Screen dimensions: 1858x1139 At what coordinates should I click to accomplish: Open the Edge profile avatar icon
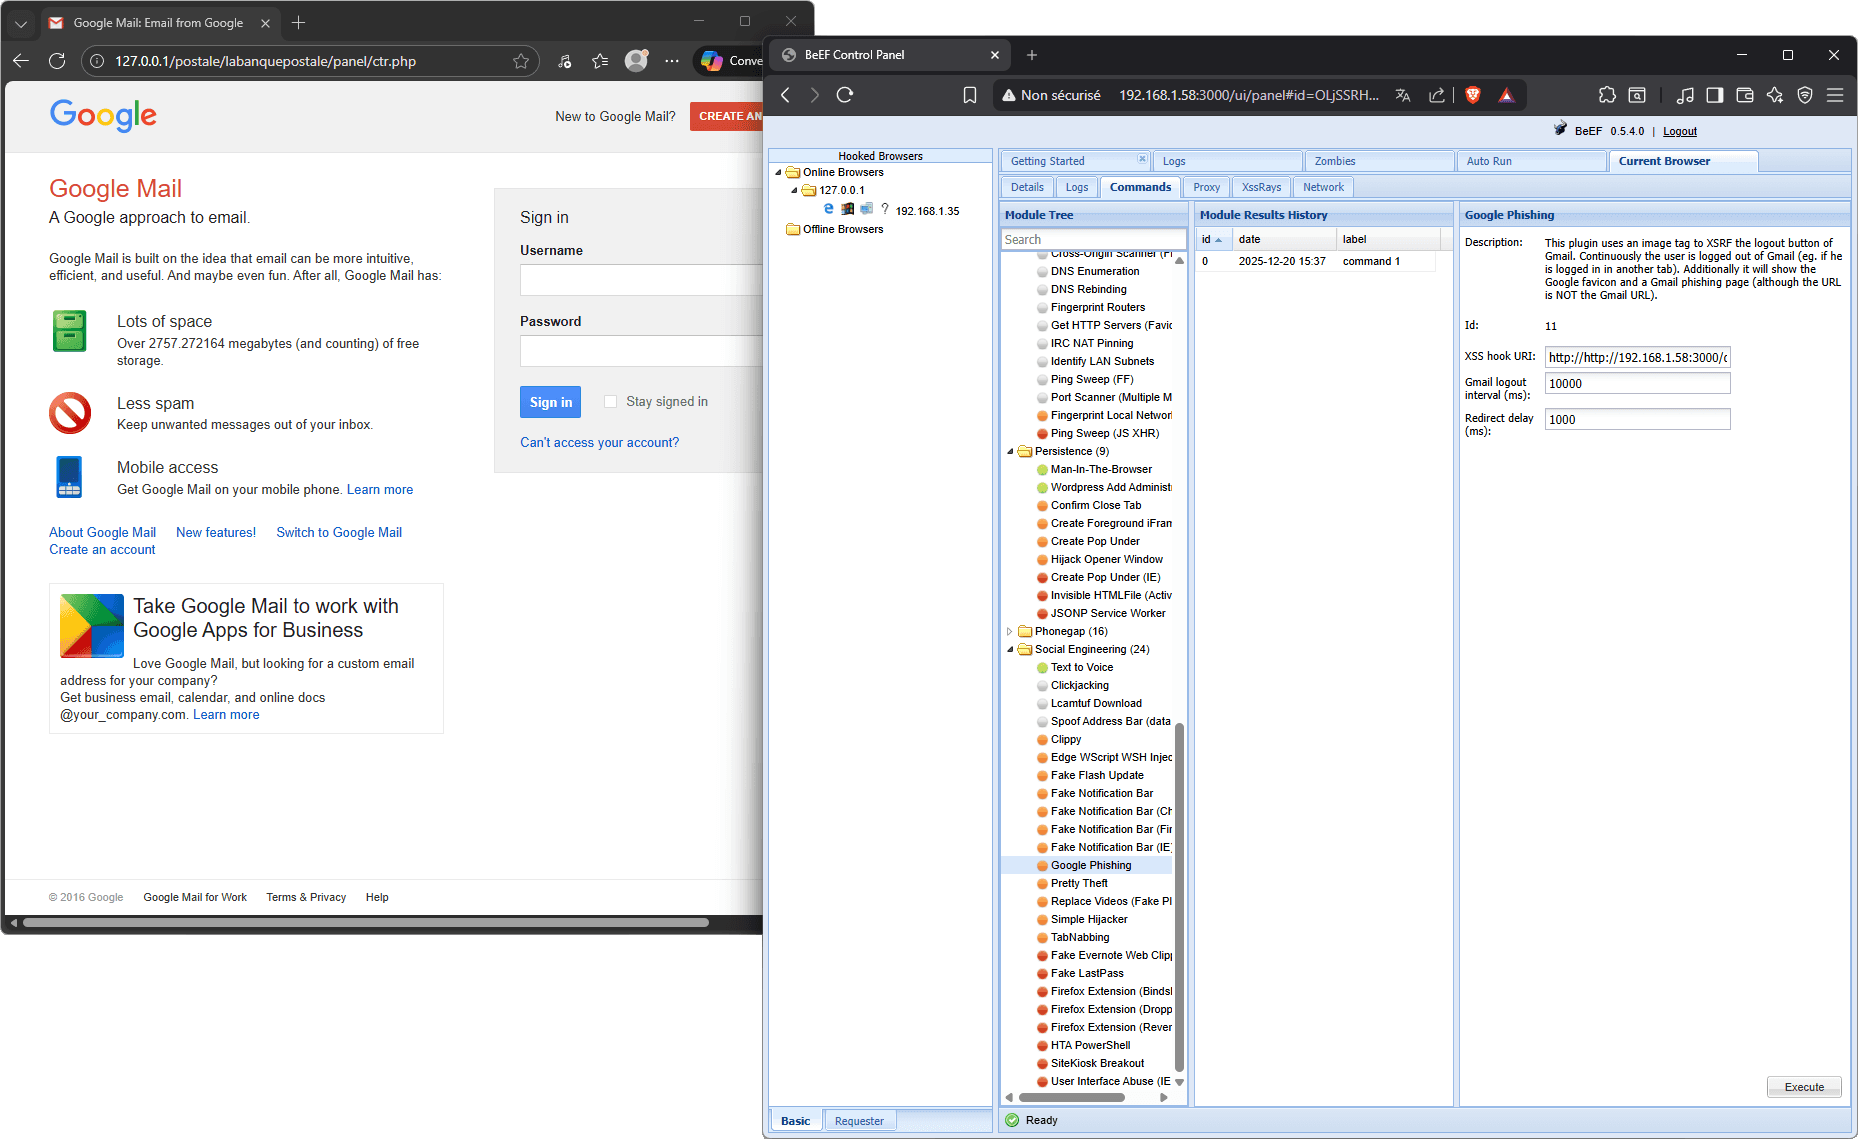[x=636, y=61]
